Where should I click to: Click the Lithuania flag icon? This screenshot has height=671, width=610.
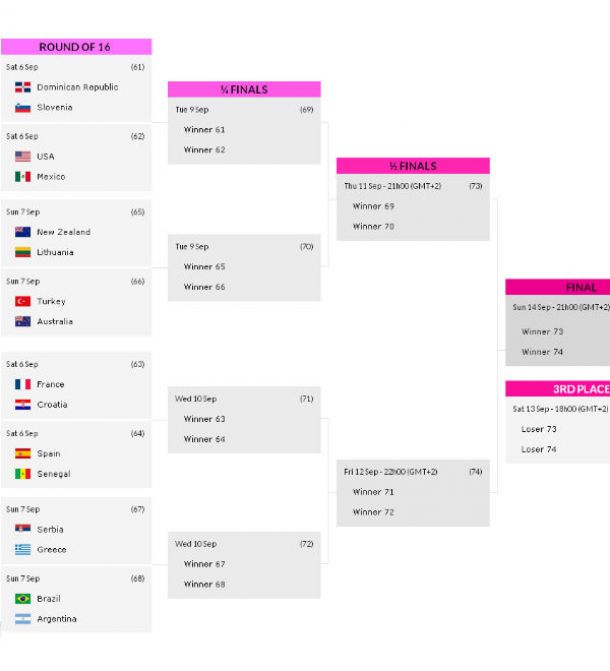23,252
